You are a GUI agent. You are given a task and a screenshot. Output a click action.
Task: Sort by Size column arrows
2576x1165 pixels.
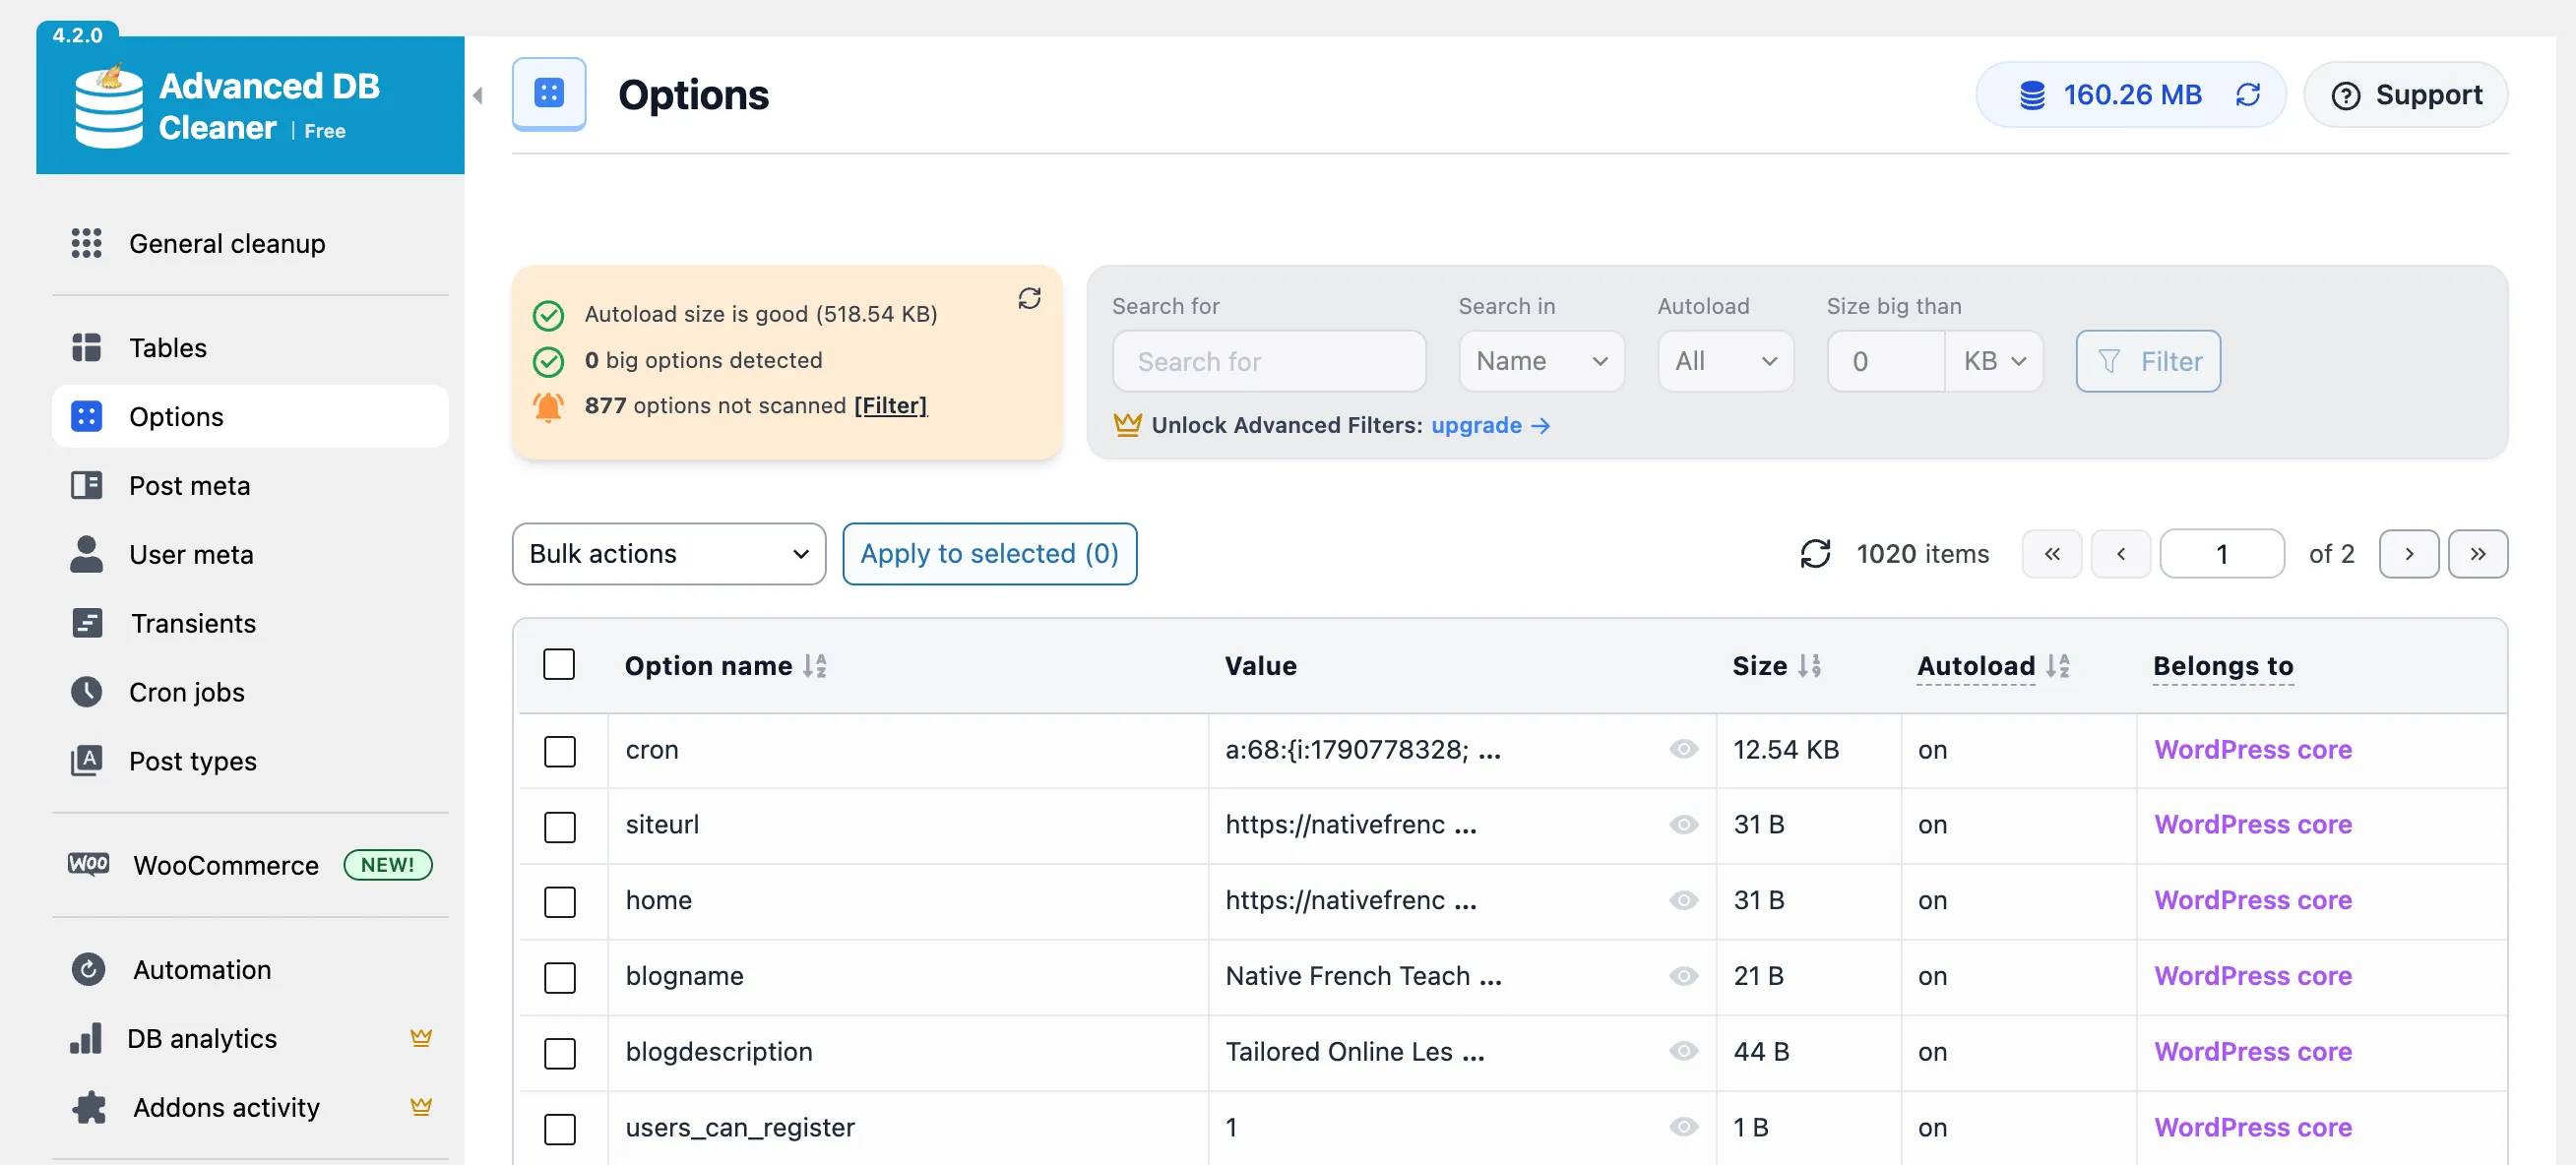1810,665
